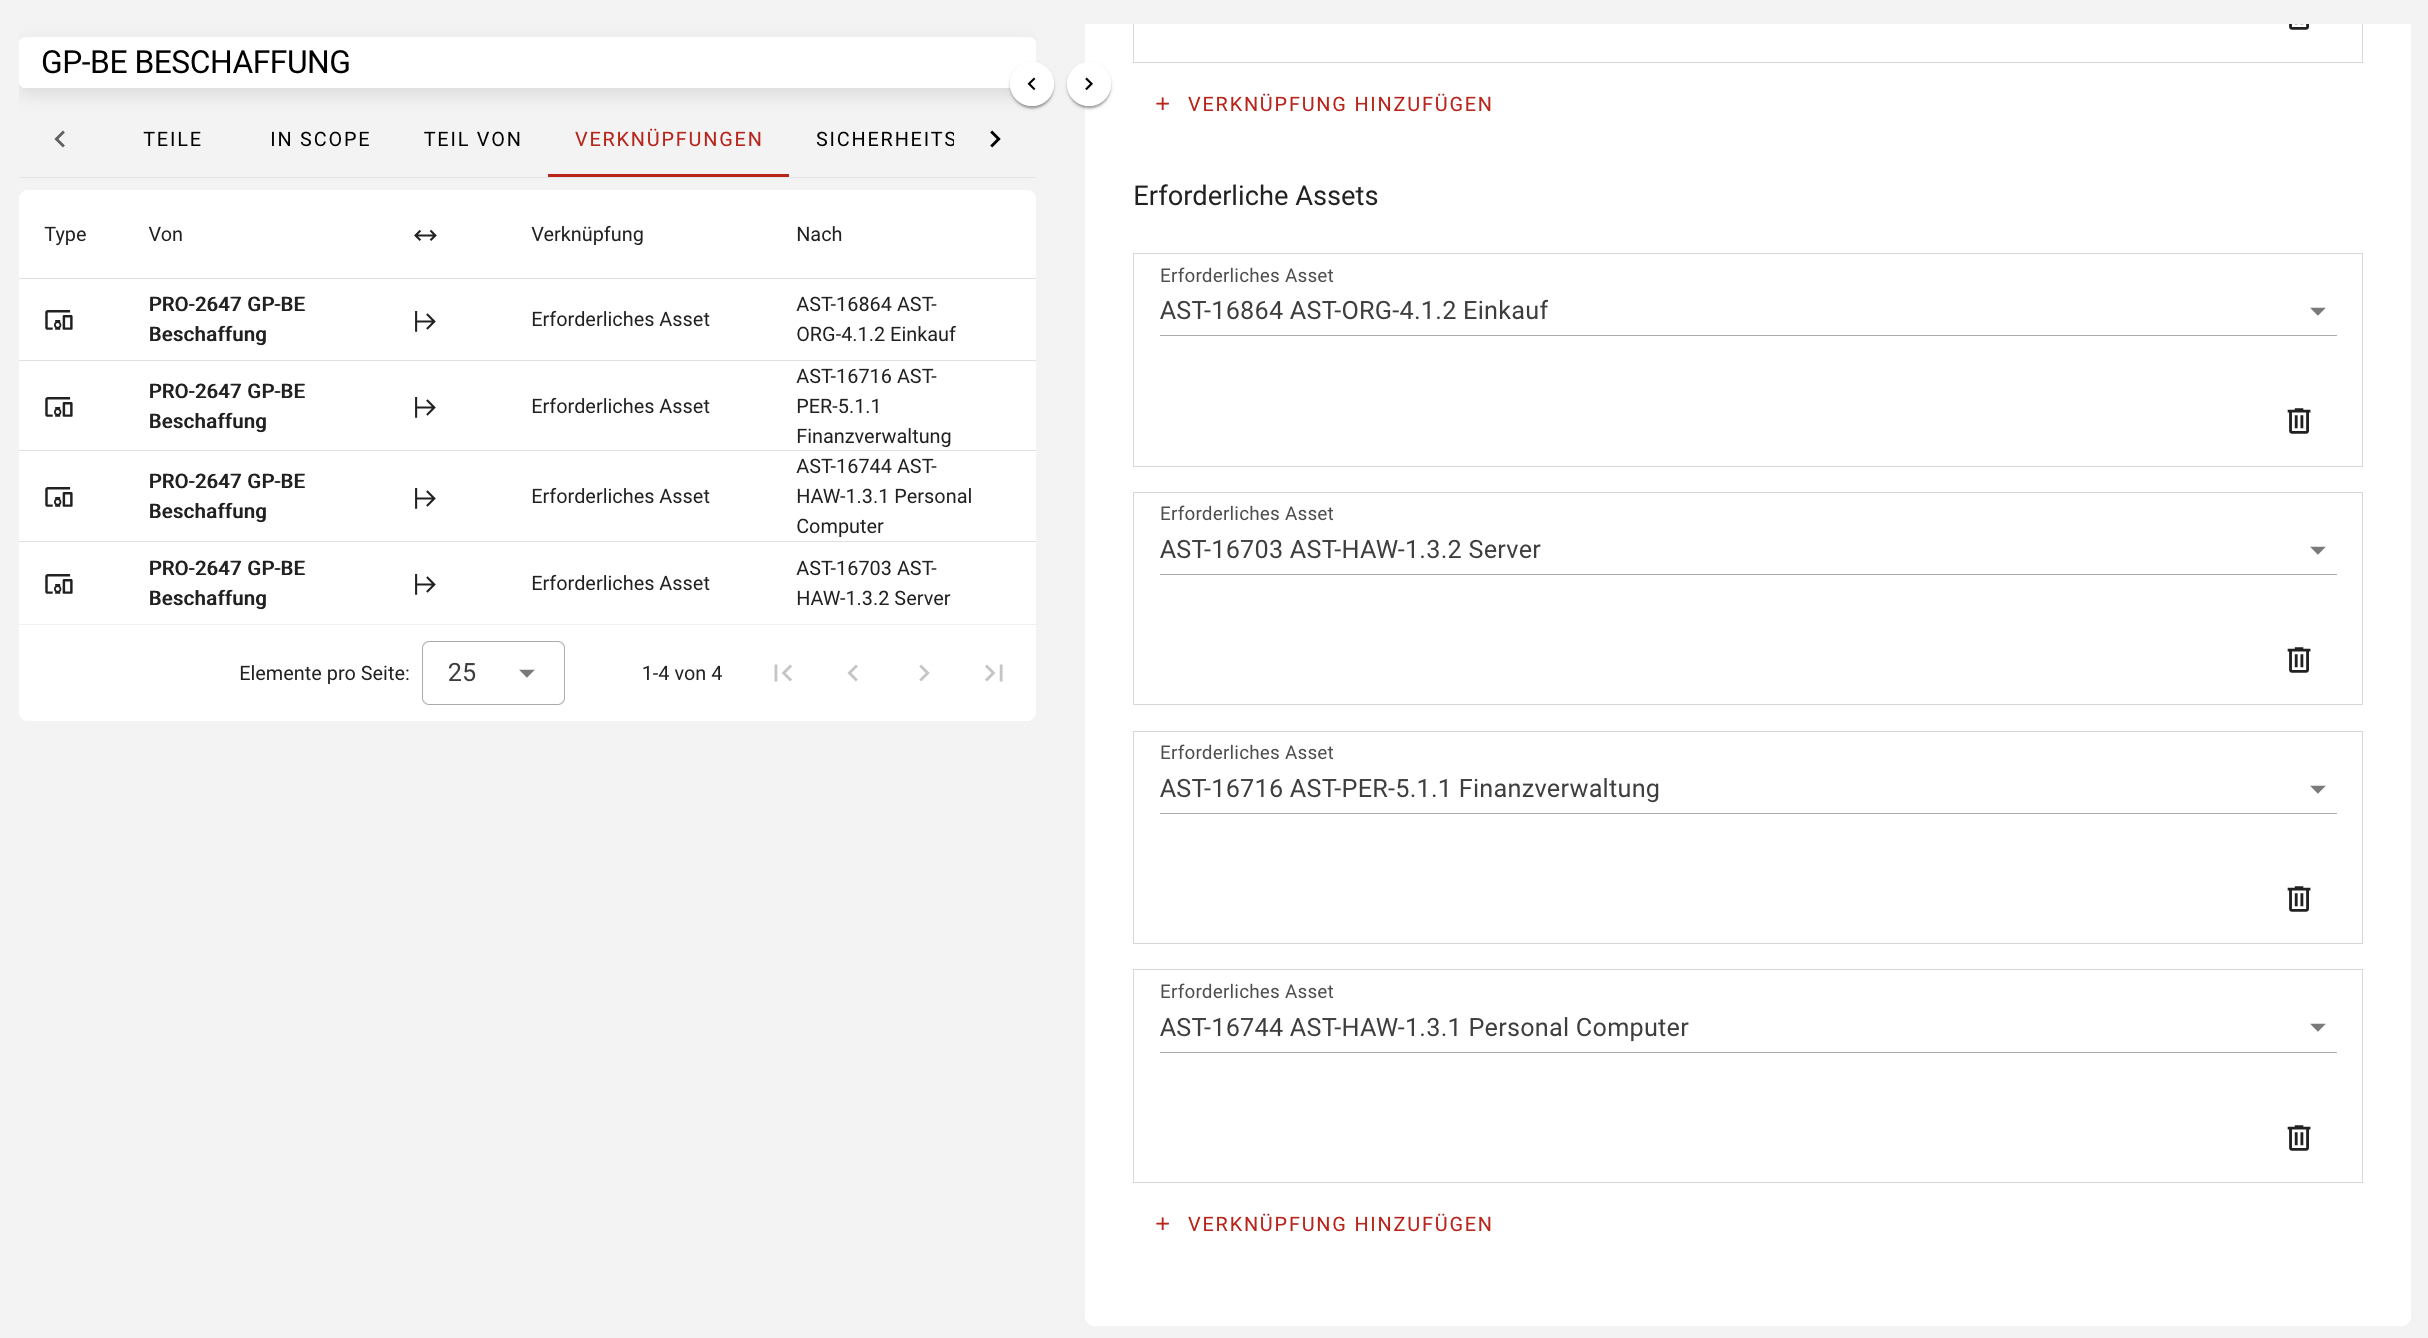The image size is (2428, 1338).
Task: Expand the AST-16703 Server asset dropdown
Action: tap(2317, 550)
